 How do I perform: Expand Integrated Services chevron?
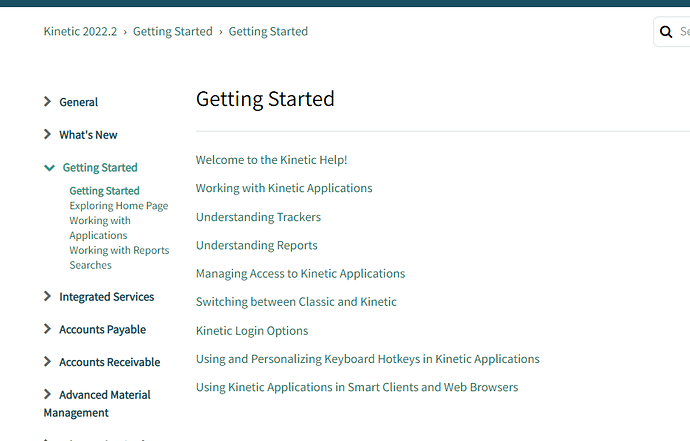48,296
